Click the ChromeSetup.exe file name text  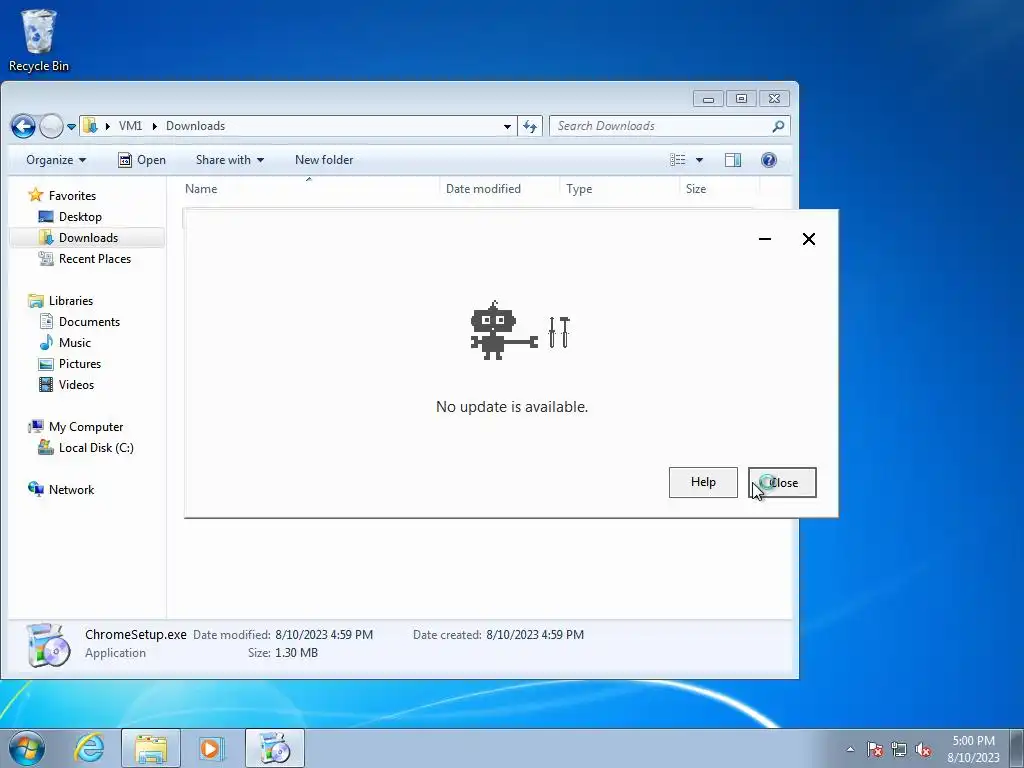pos(135,635)
